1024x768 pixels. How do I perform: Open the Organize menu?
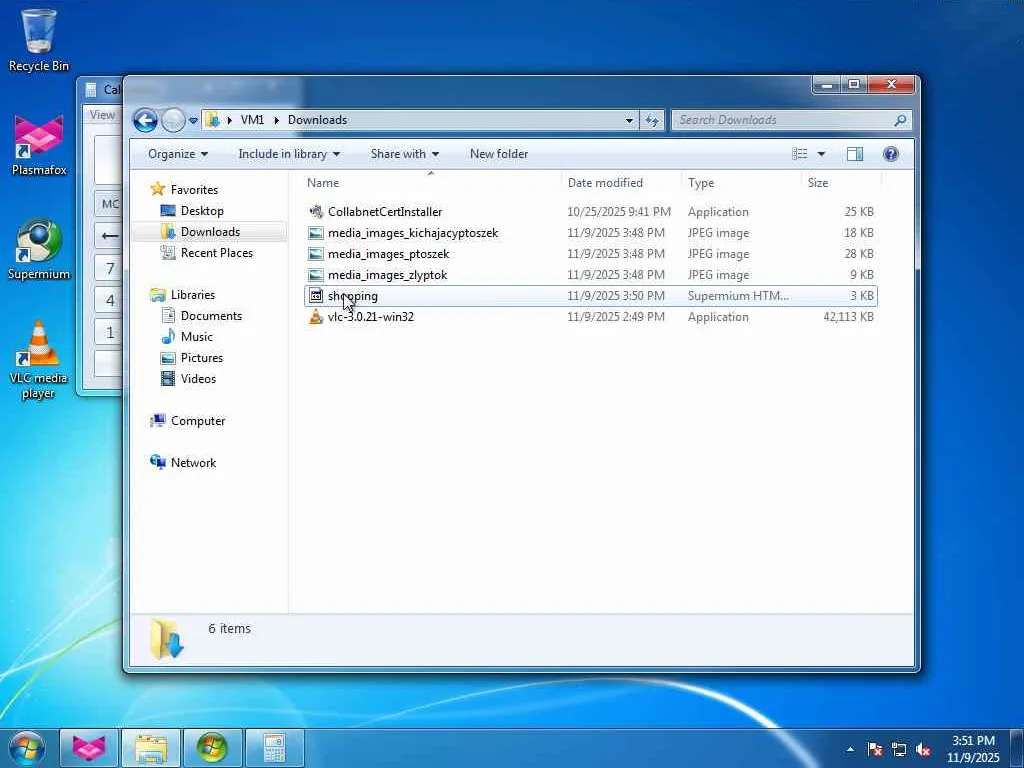178,154
